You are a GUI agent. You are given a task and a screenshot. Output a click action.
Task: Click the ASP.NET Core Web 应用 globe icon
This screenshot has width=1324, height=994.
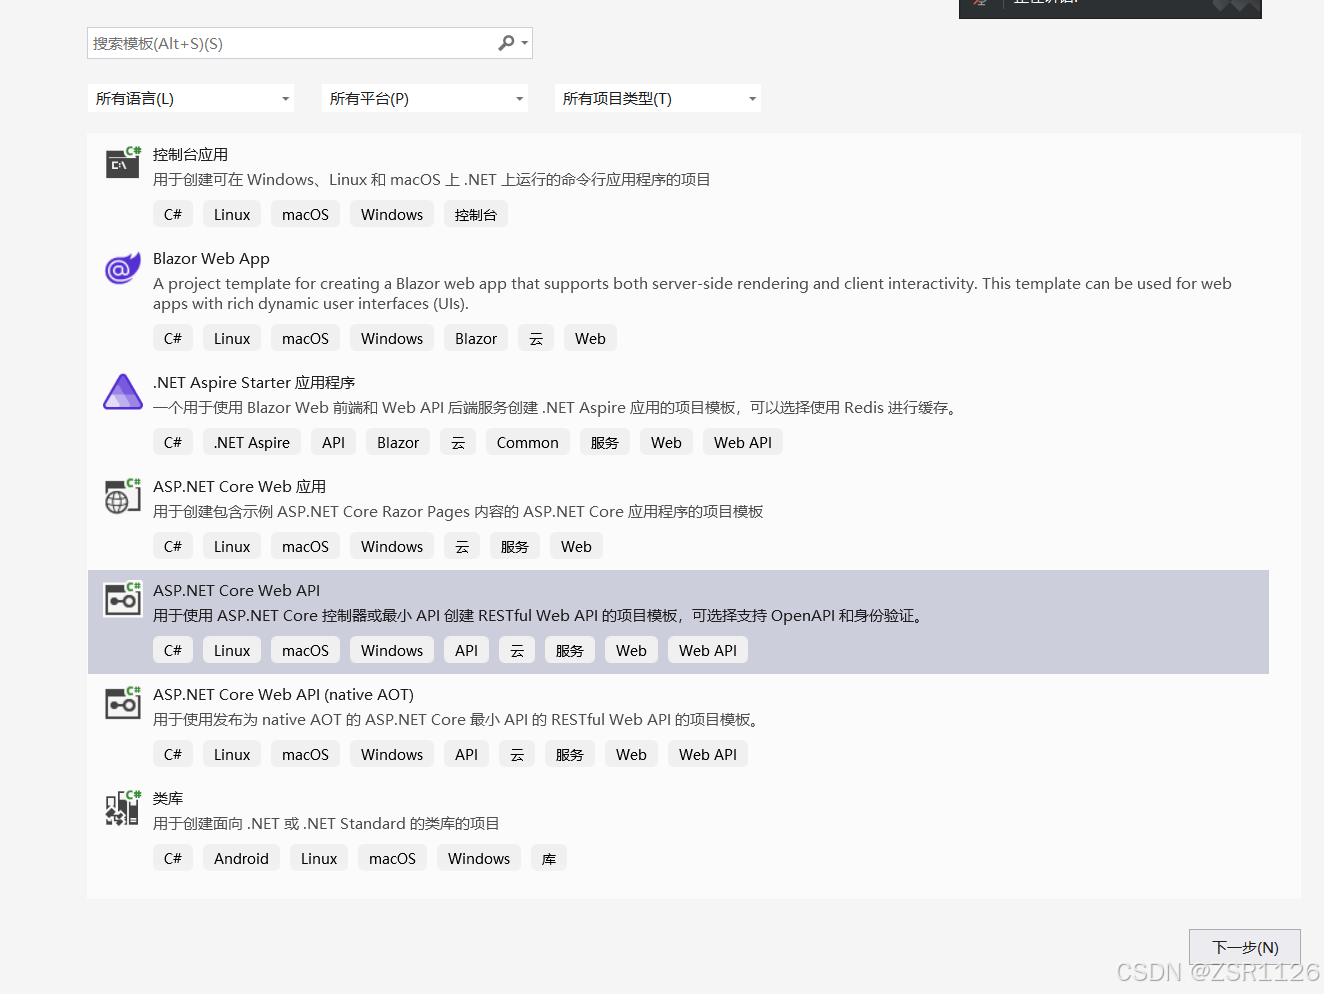[x=122, y=495]
